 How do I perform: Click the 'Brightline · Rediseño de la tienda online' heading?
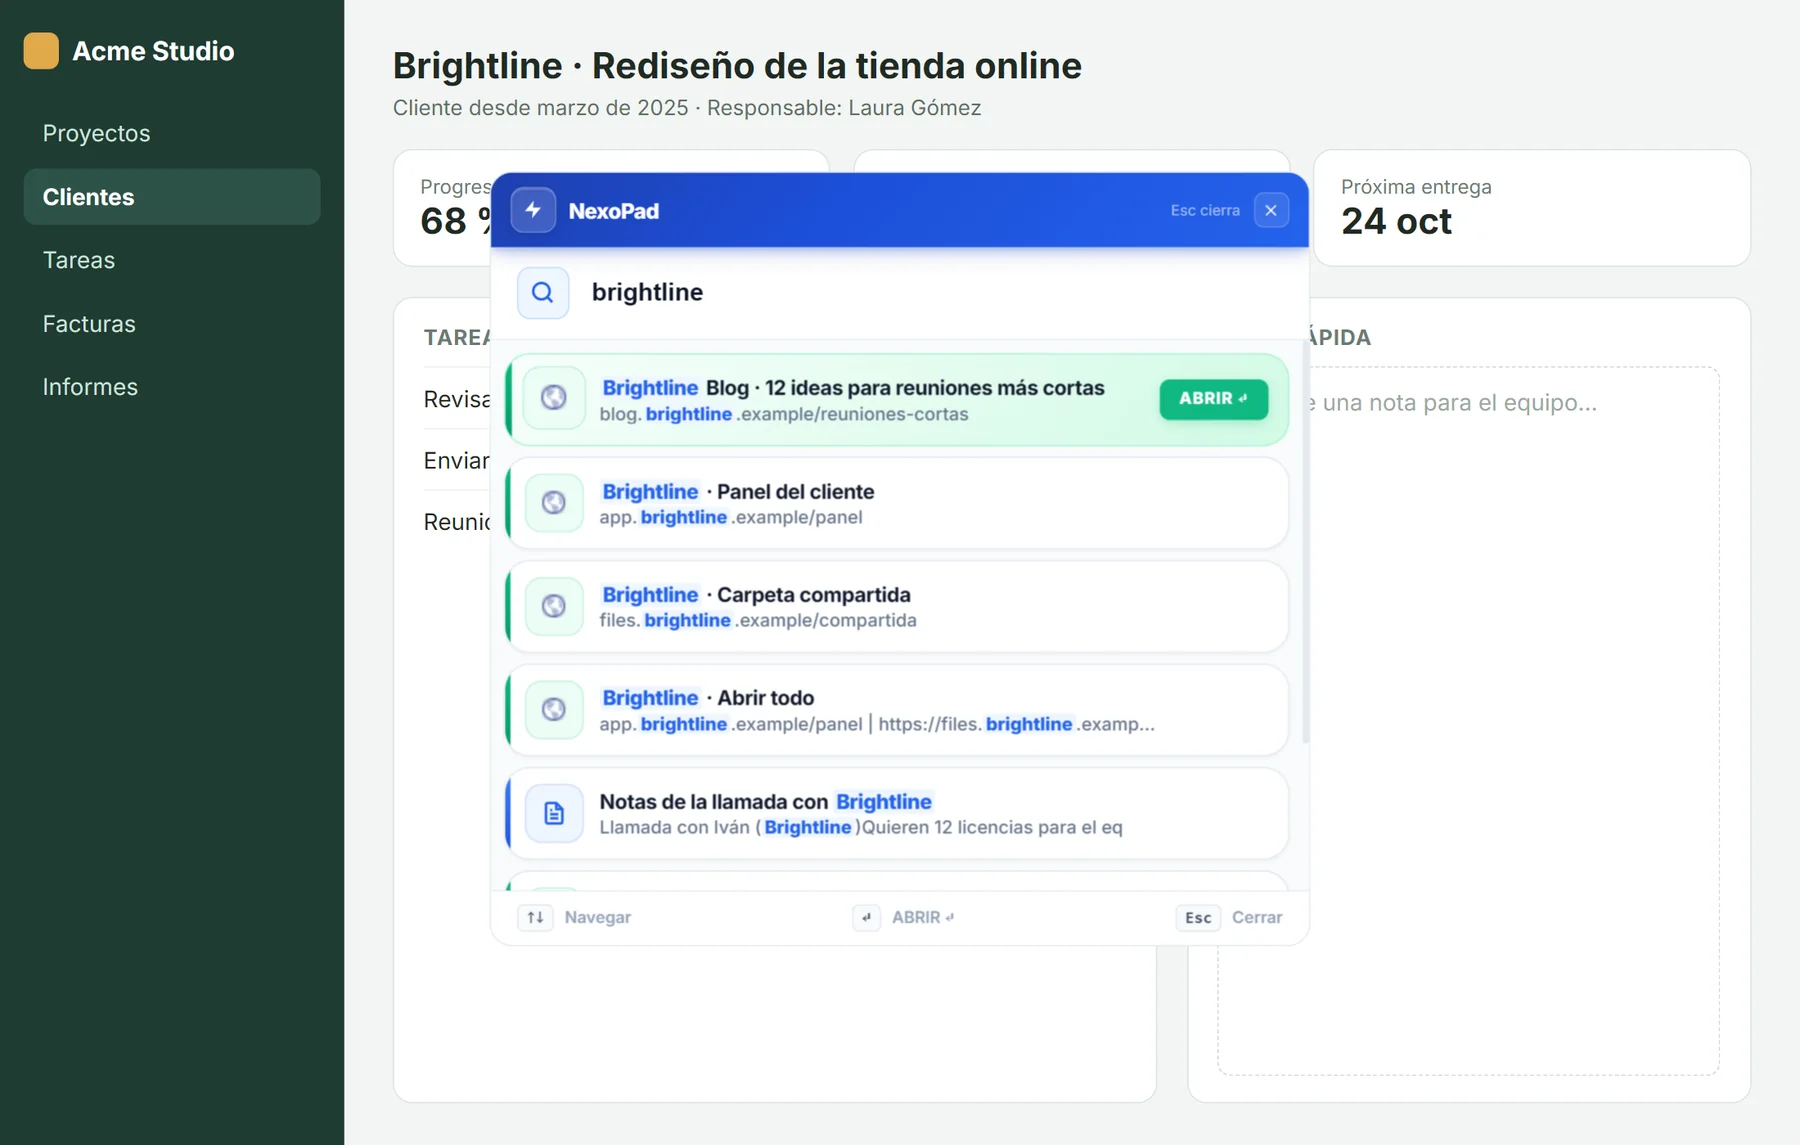pos(737,66)
